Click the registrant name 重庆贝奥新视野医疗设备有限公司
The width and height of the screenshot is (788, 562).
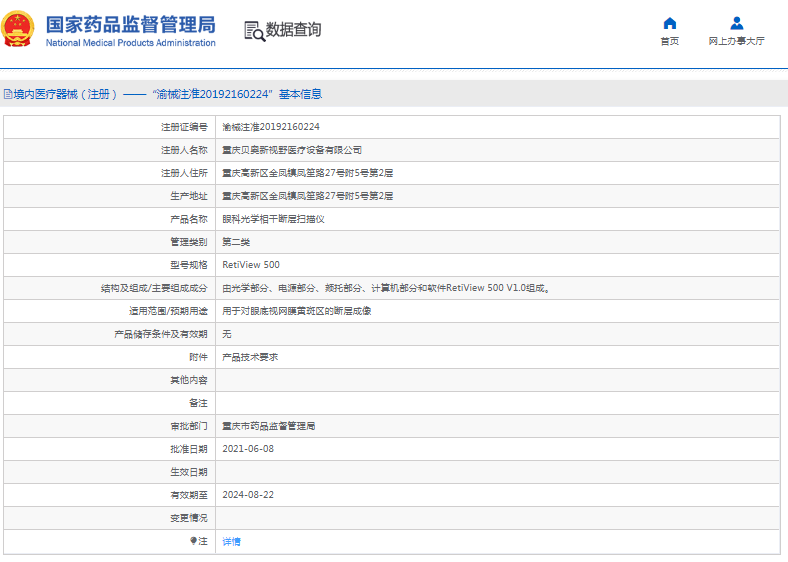point(291,150)
